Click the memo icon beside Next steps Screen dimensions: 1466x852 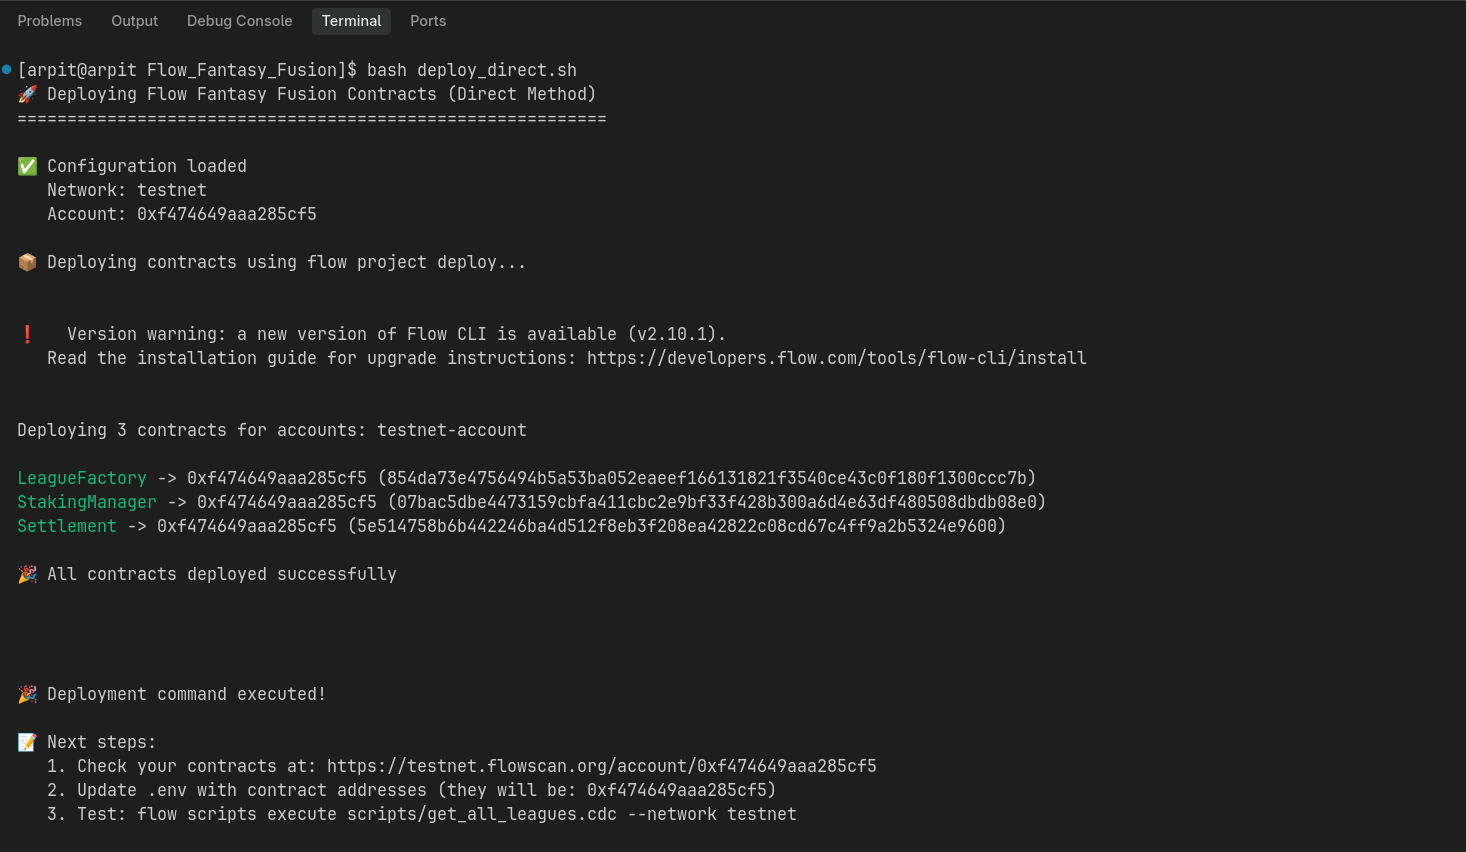point(27,742)
